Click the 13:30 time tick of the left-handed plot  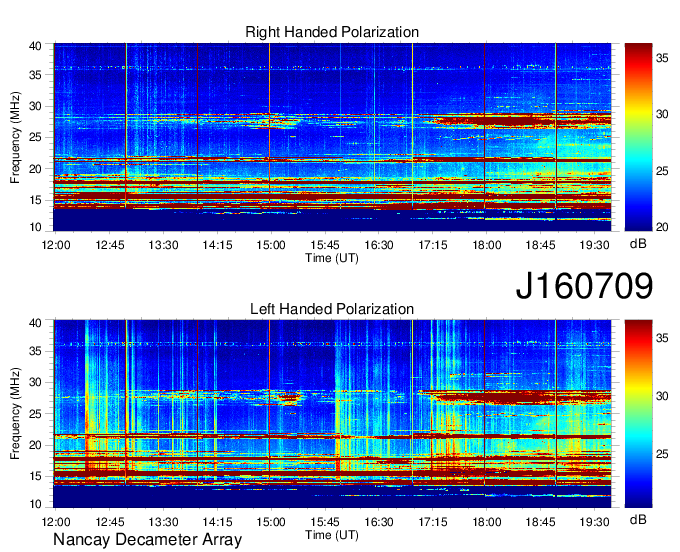163,522
